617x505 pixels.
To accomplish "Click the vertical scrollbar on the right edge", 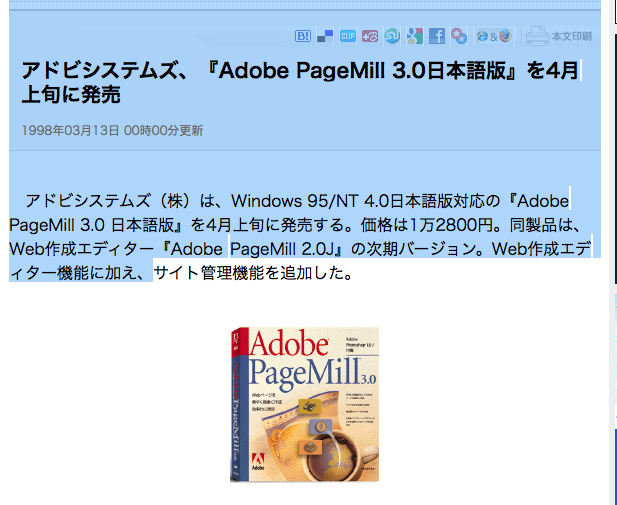I will [x=612, y=250].
